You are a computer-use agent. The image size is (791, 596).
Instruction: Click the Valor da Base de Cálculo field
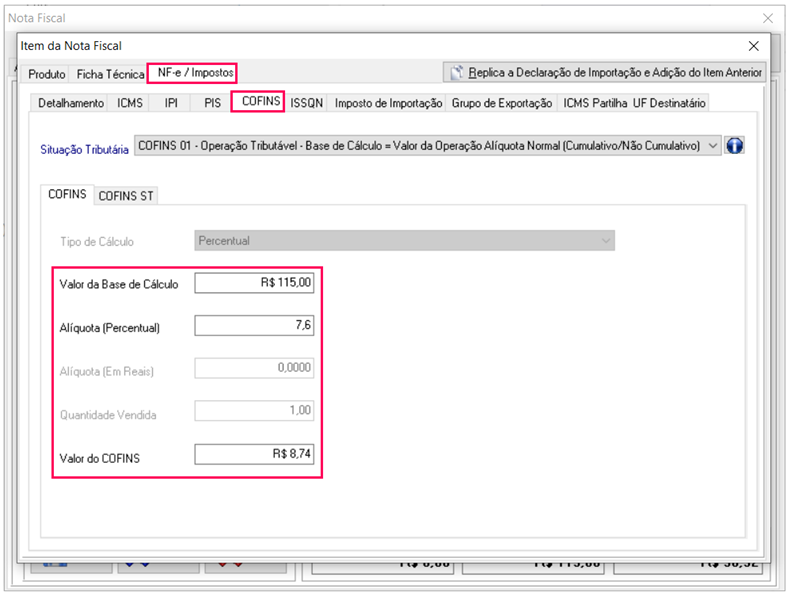click(254, 284)
